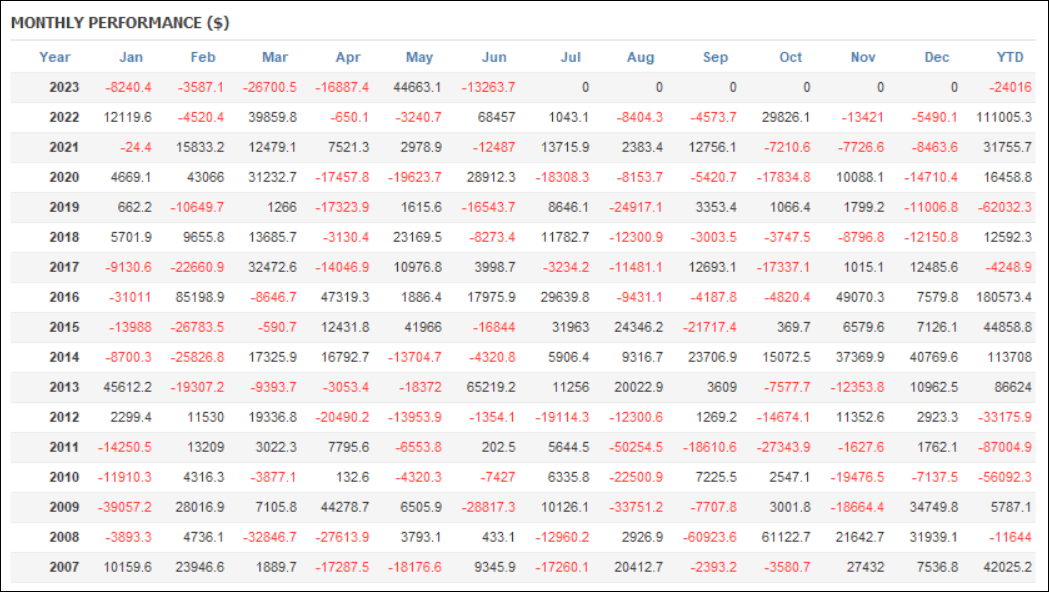Viewport: 1049px width, 592px height.
Task: Select May 2023 value 44663.1
Action: click(x=417, y=88)
